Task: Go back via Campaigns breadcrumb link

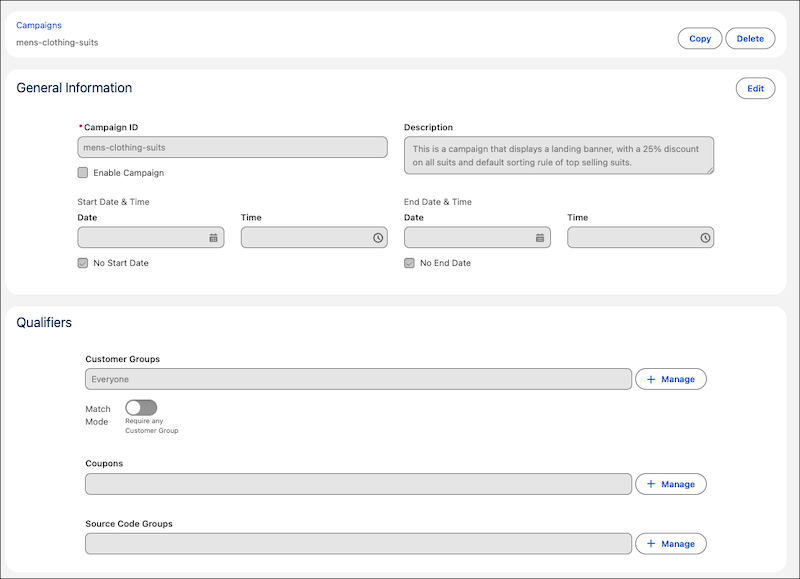Action: tap(39, 25)
